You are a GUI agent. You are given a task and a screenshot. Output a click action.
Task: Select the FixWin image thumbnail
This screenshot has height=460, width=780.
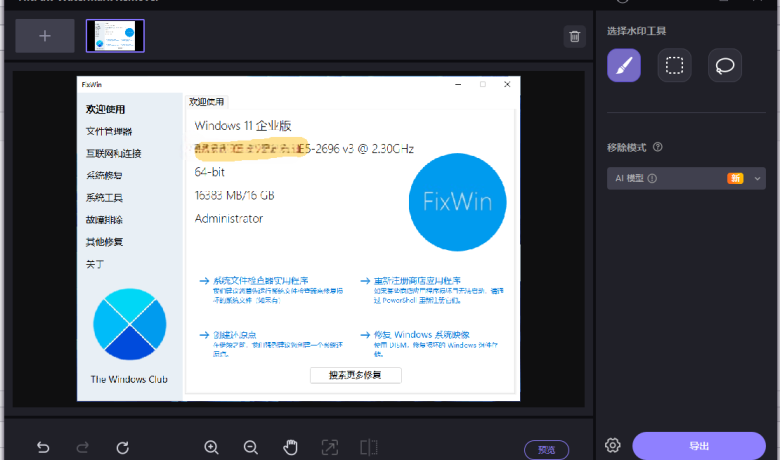(115, 36)
